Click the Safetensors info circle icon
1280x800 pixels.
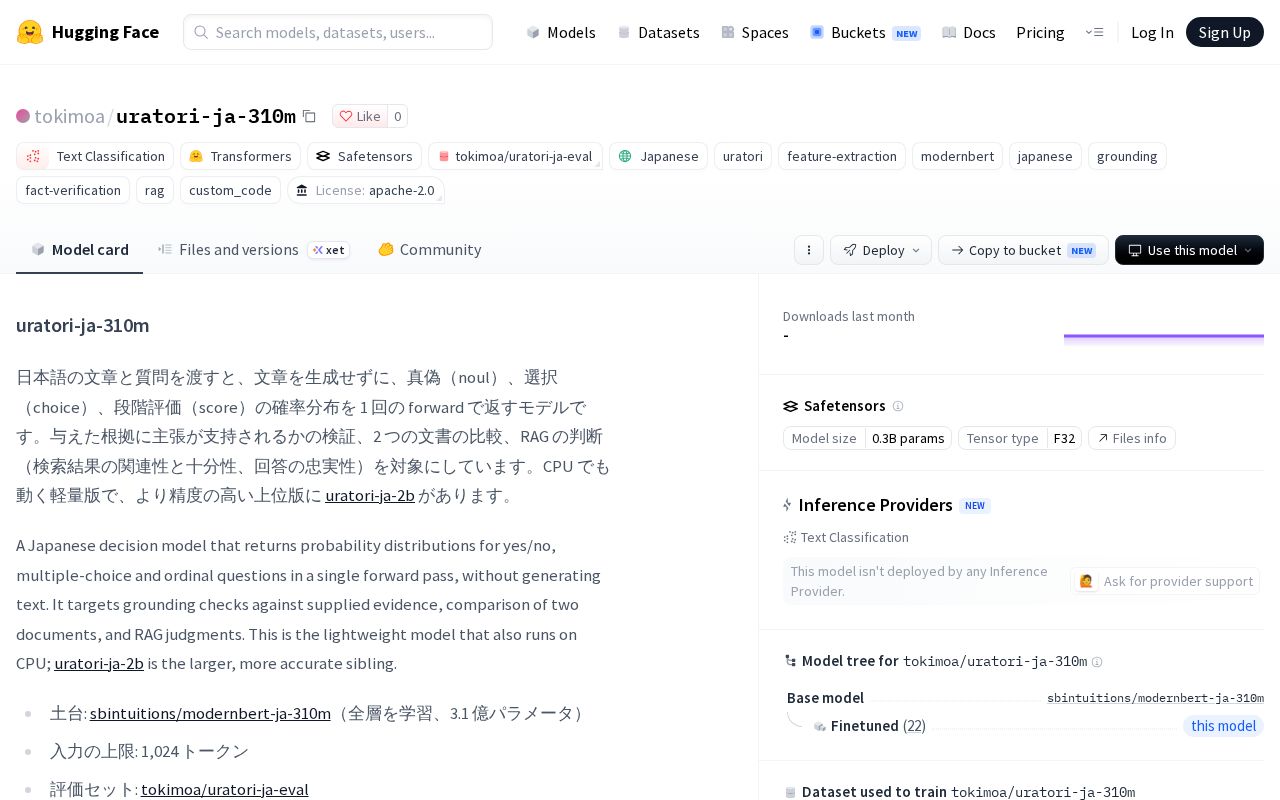tap(898, 406)
